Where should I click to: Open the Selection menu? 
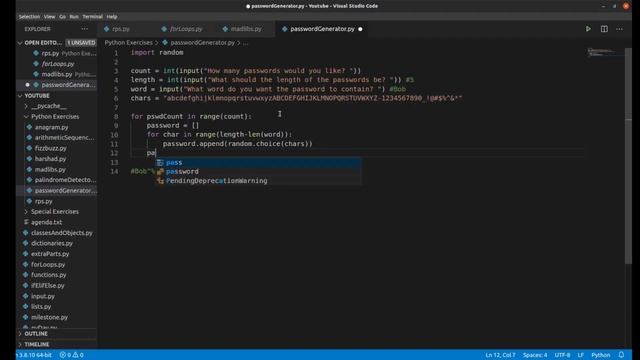coord(29,17)
